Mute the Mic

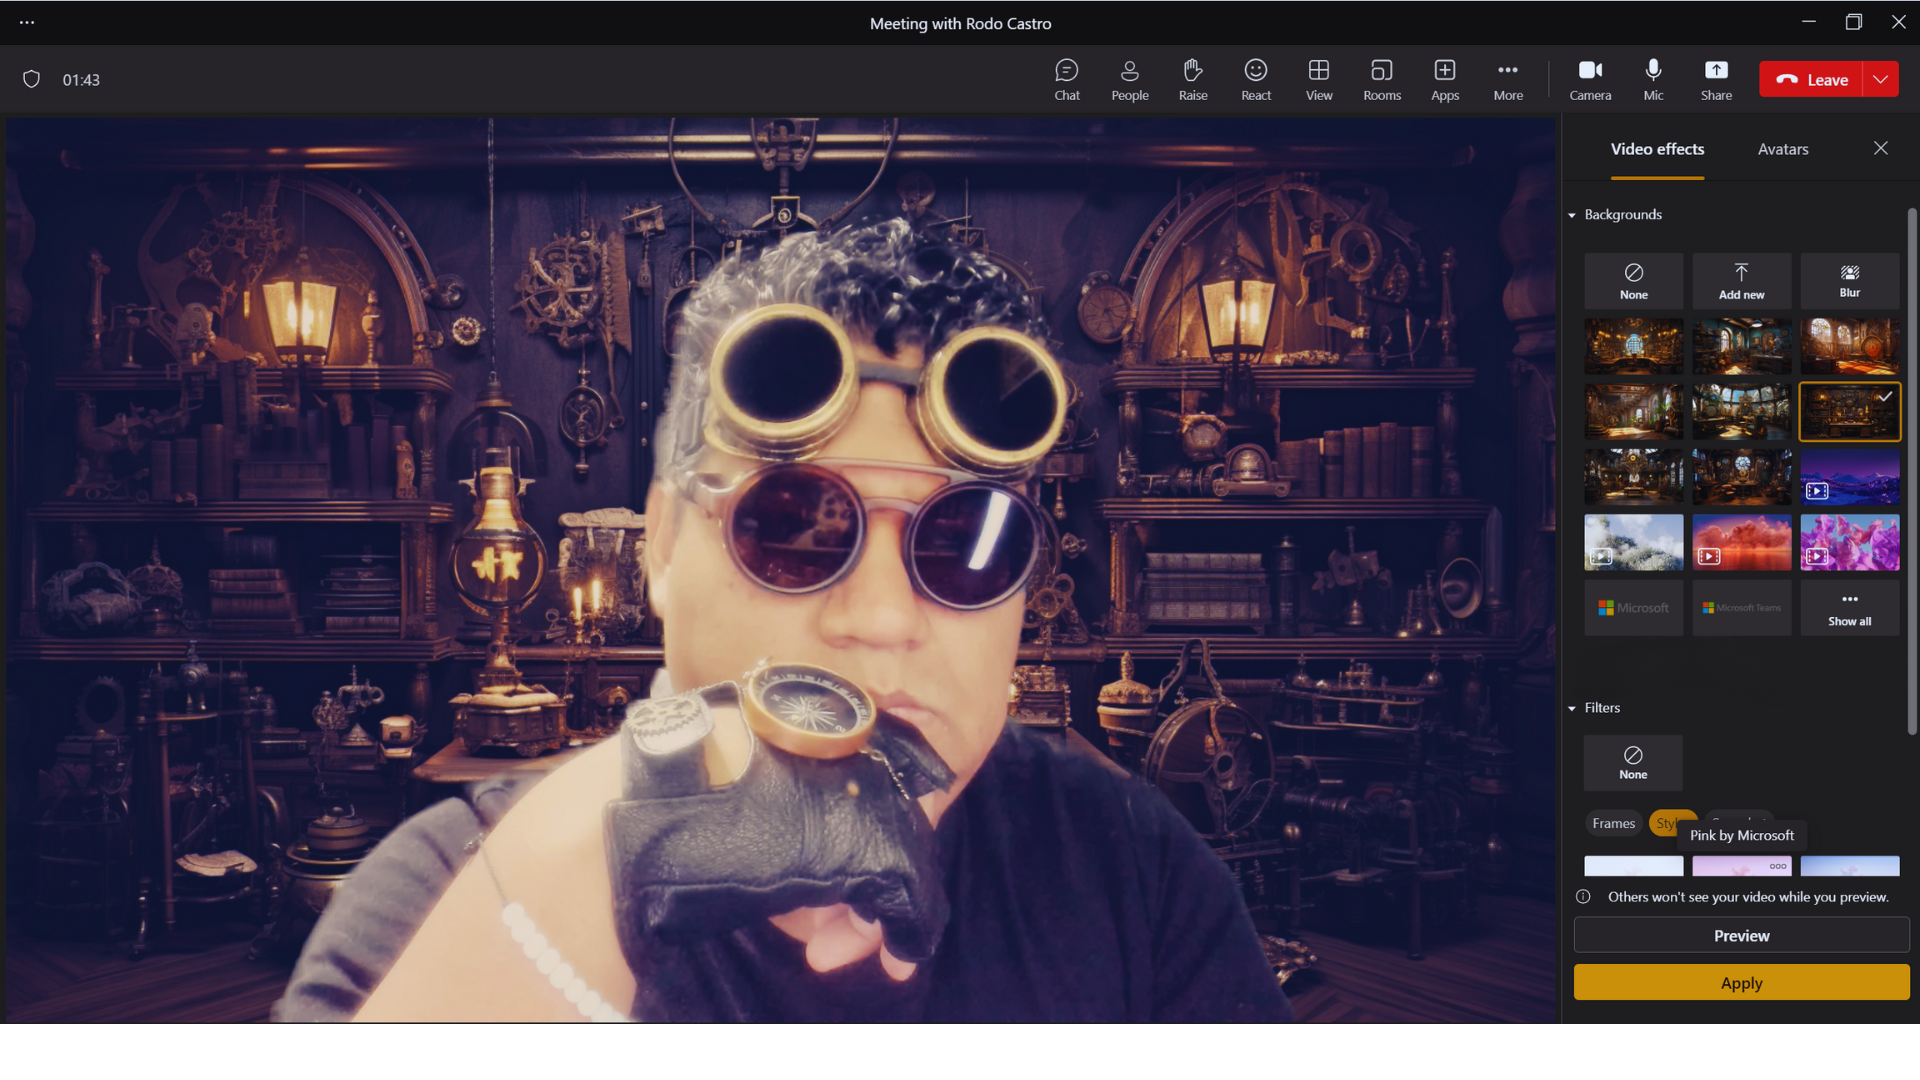tap(1653, 80)
